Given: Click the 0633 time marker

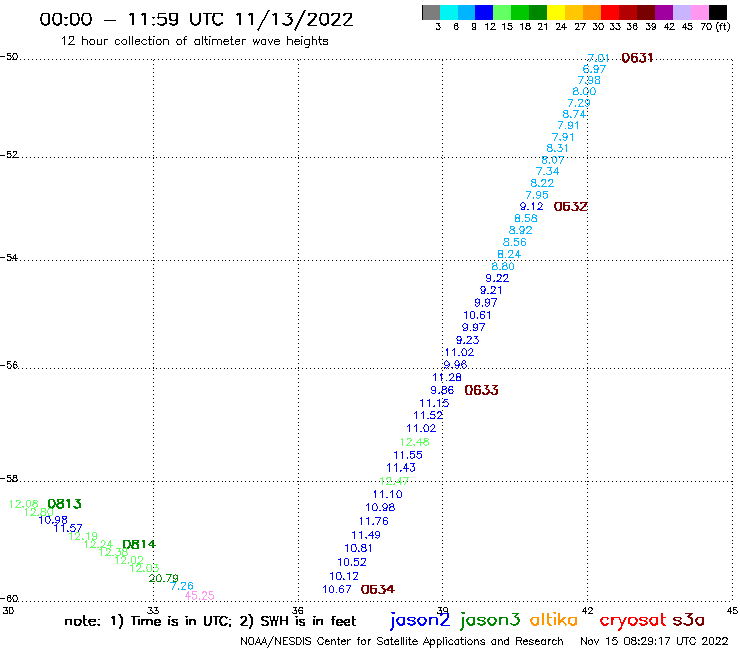Looking at the screenshot, I should (481, 390).
